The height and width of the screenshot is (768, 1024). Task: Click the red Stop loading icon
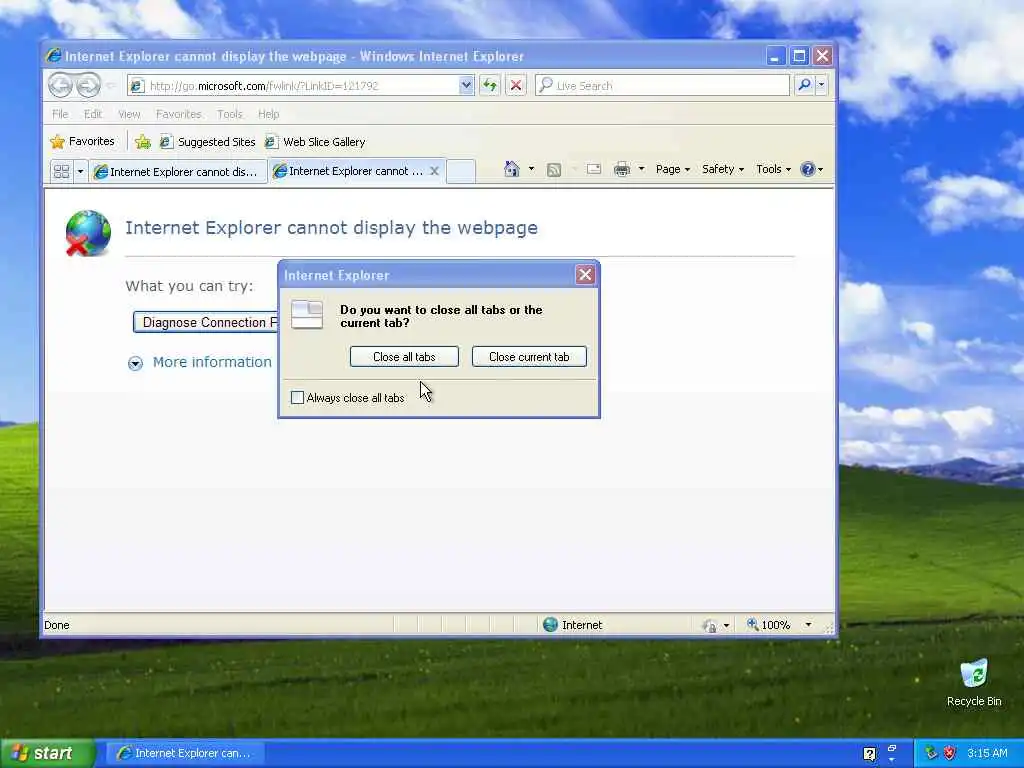(516, 85)
